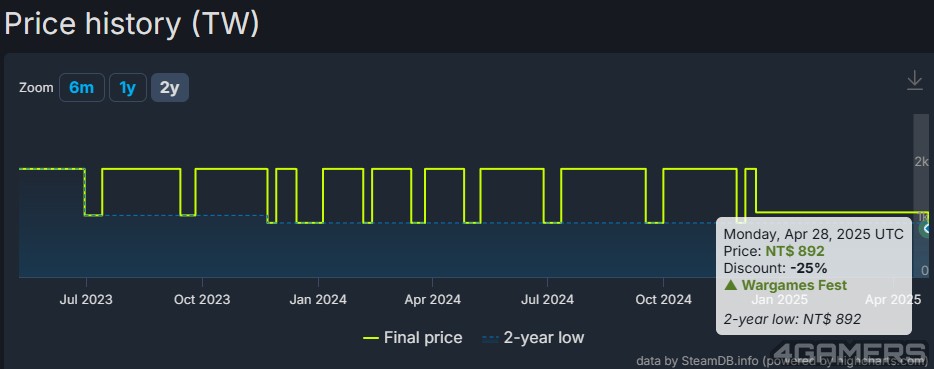Click the yellow Final price legend line
The height and width of the screenshot is (369, 934).
tap(371, 338)
